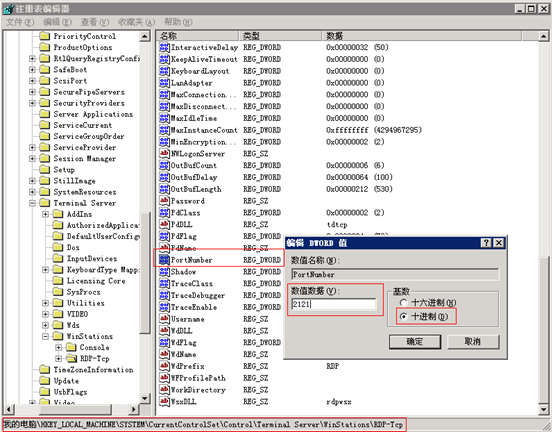Select the TimeZoneInformation tree item

point(93,370)
